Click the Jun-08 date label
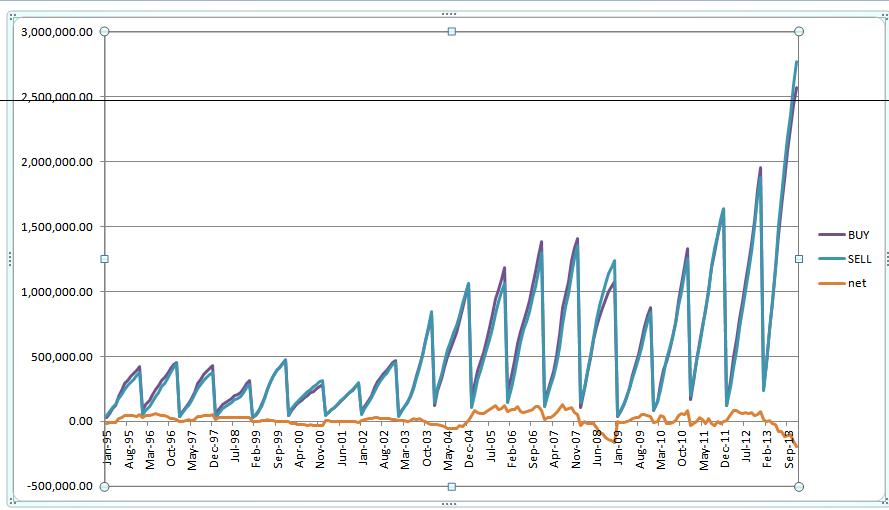Screen dimensions: 889x510 click(x=597, y=448)
